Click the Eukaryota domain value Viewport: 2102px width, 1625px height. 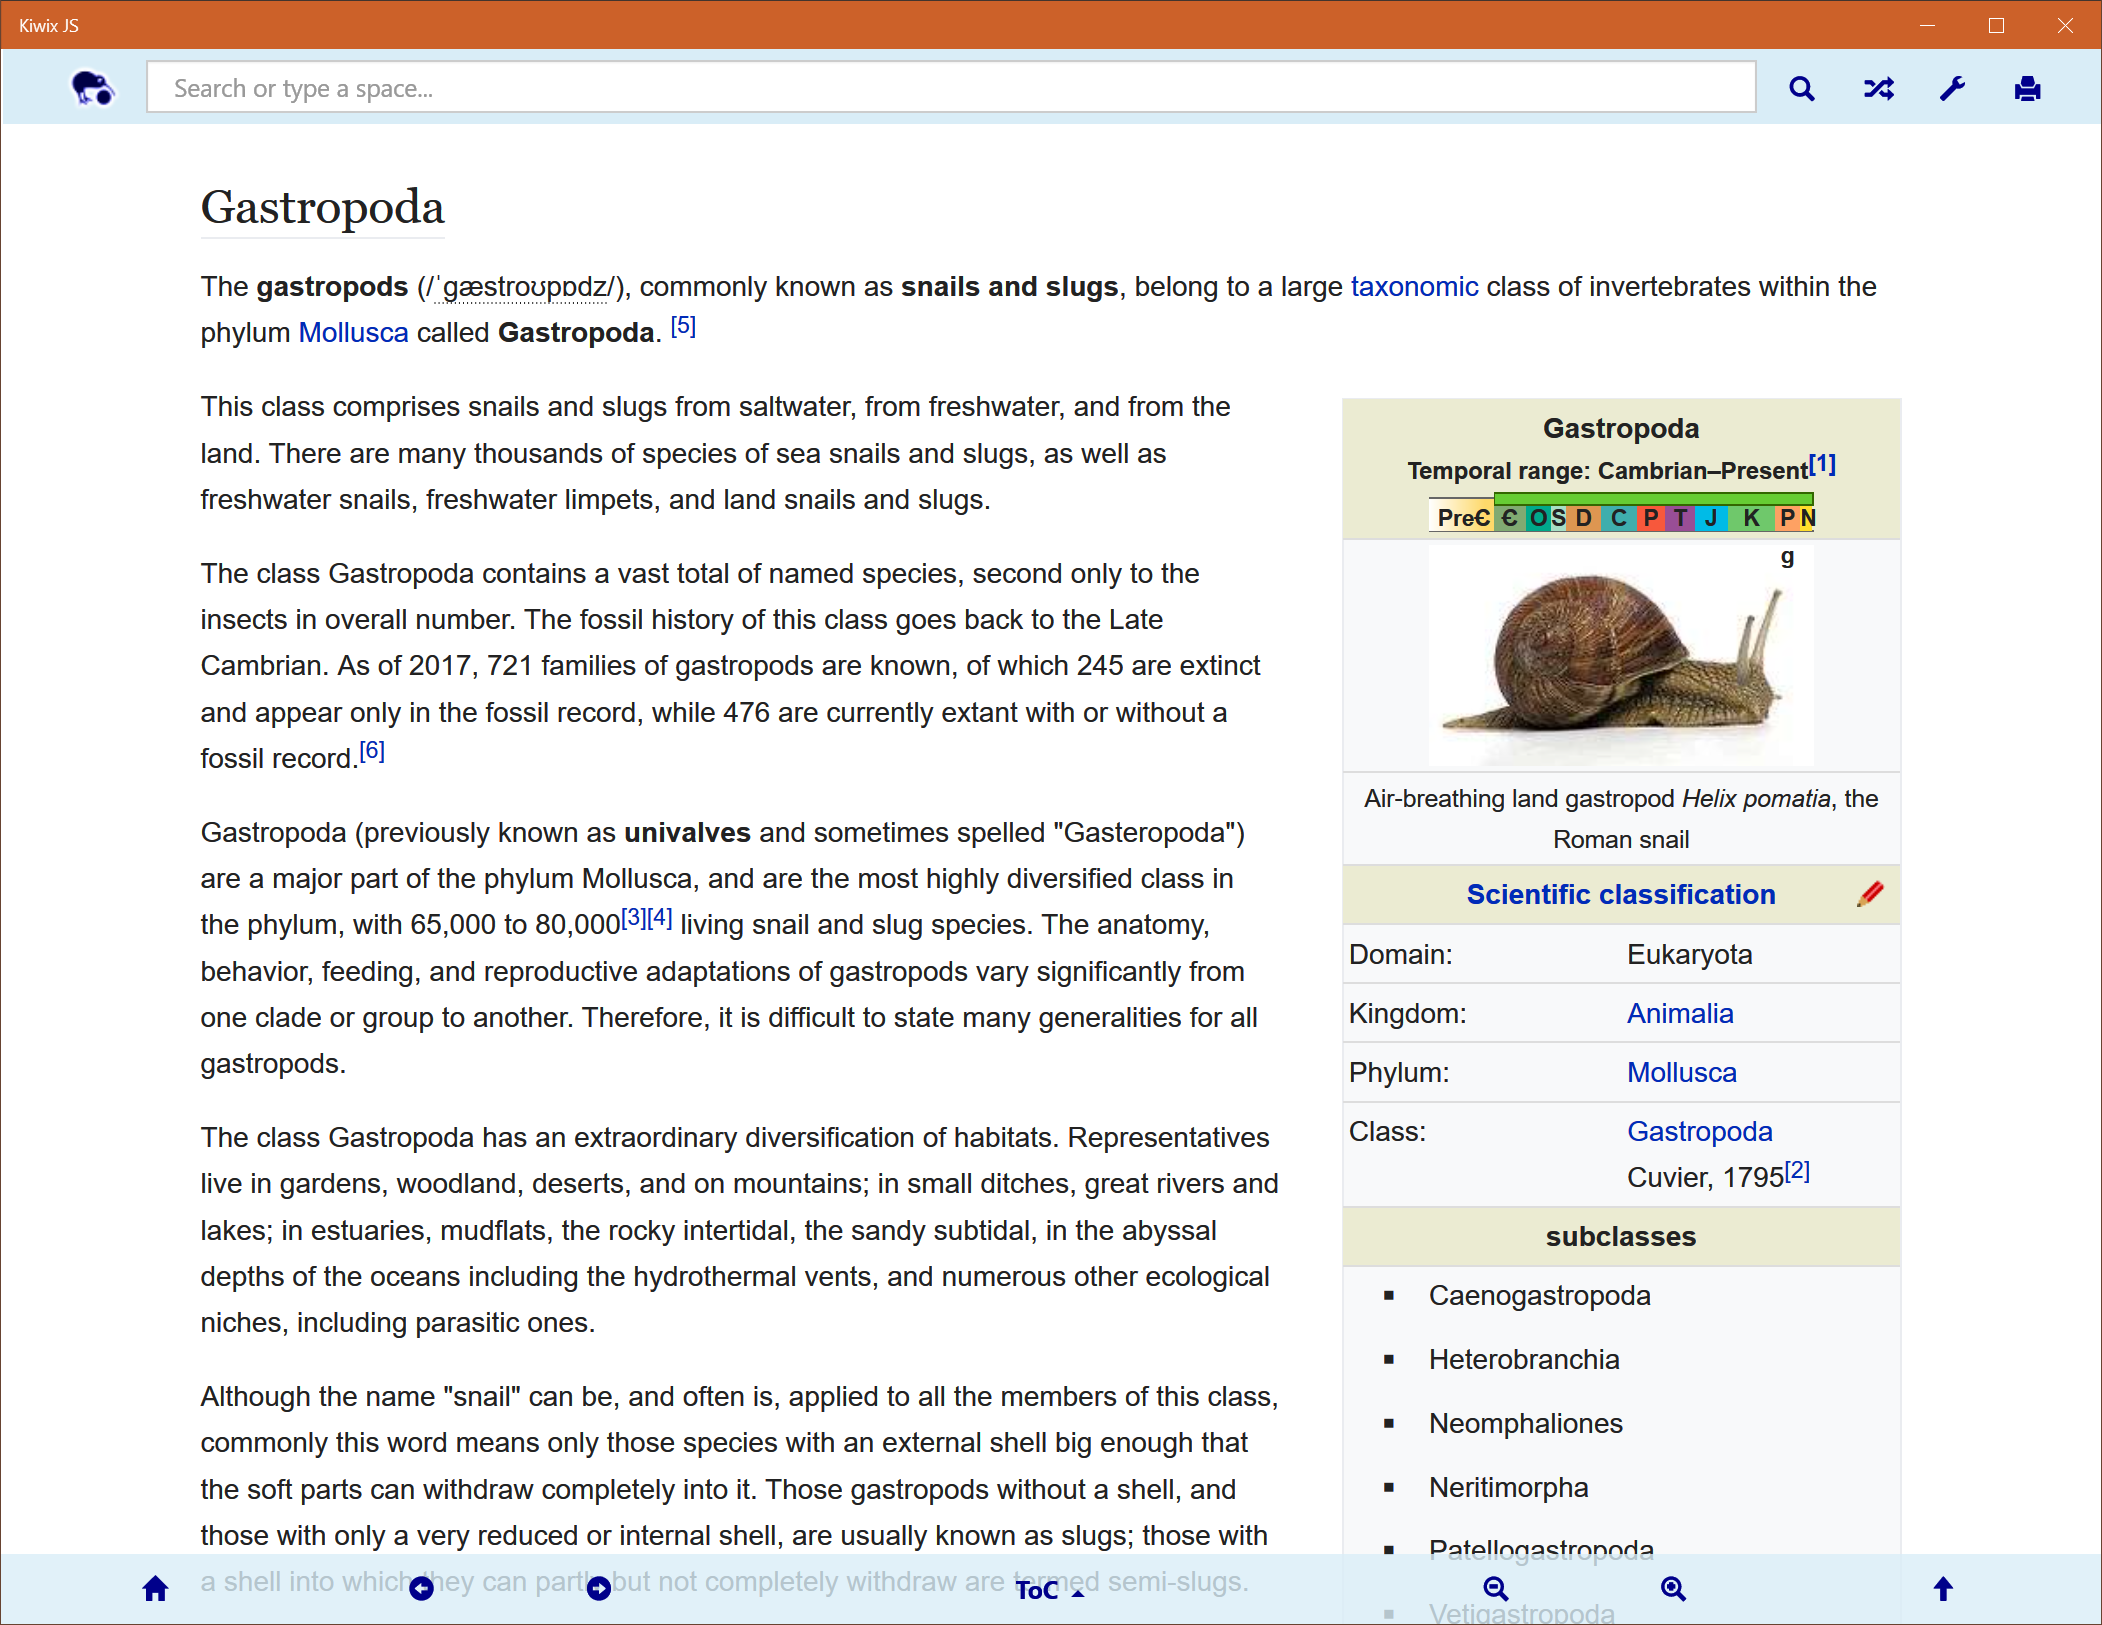point(1690,955)
